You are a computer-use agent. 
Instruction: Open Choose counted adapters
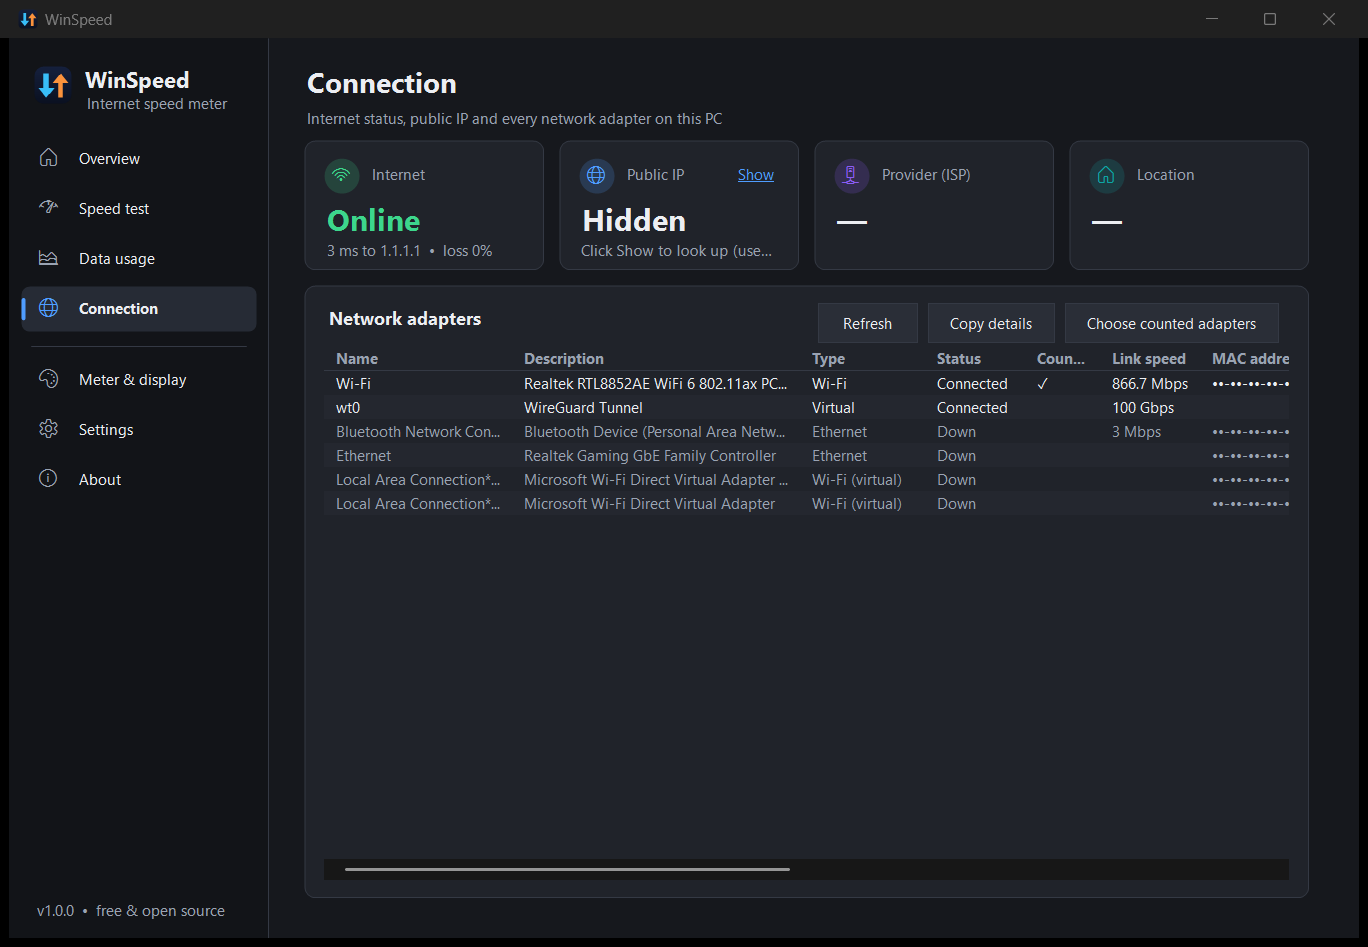click(1171, 323)
